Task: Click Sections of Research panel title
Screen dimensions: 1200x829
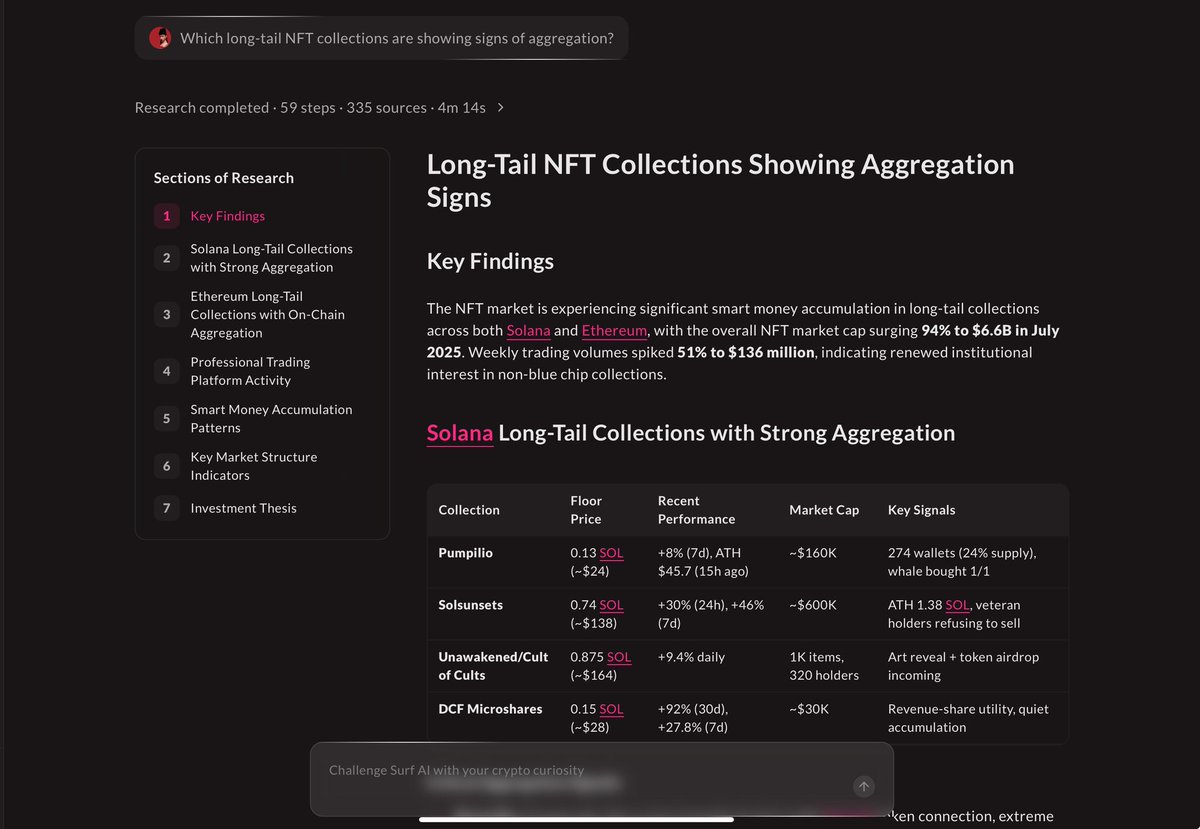Action: click(x=224, y=178)
